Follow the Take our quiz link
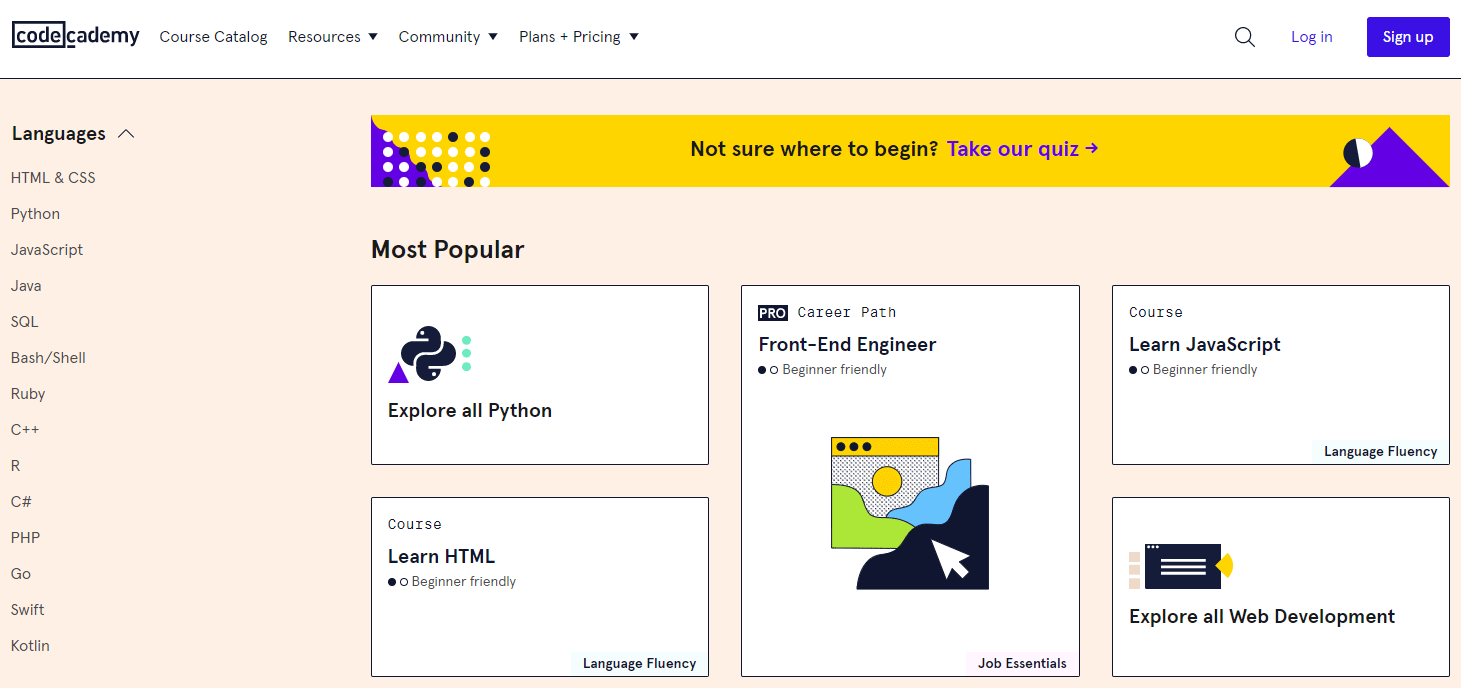 click(1023, 149)
